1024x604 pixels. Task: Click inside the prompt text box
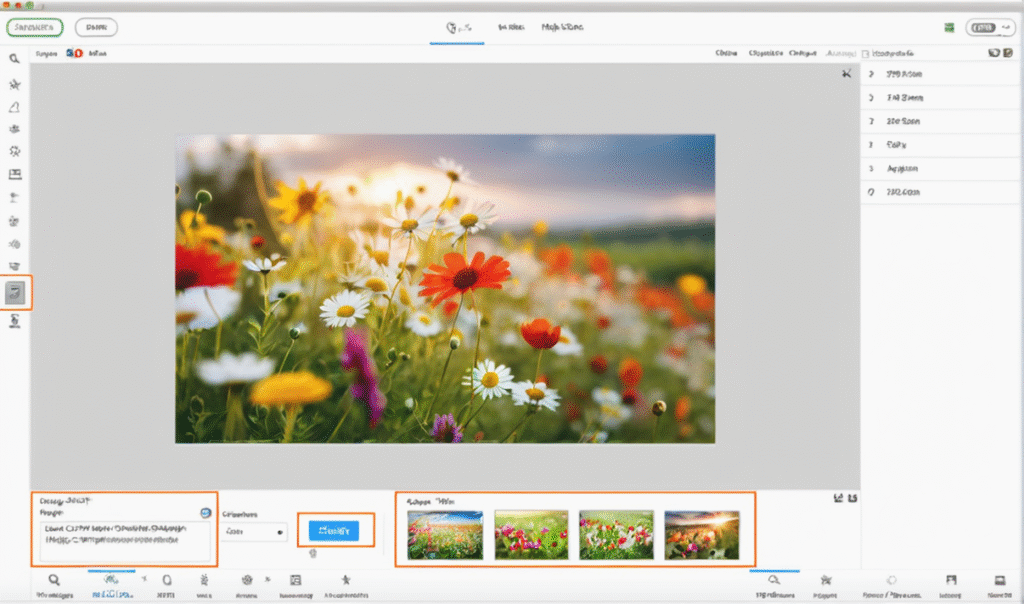click(x=126, y=539)
